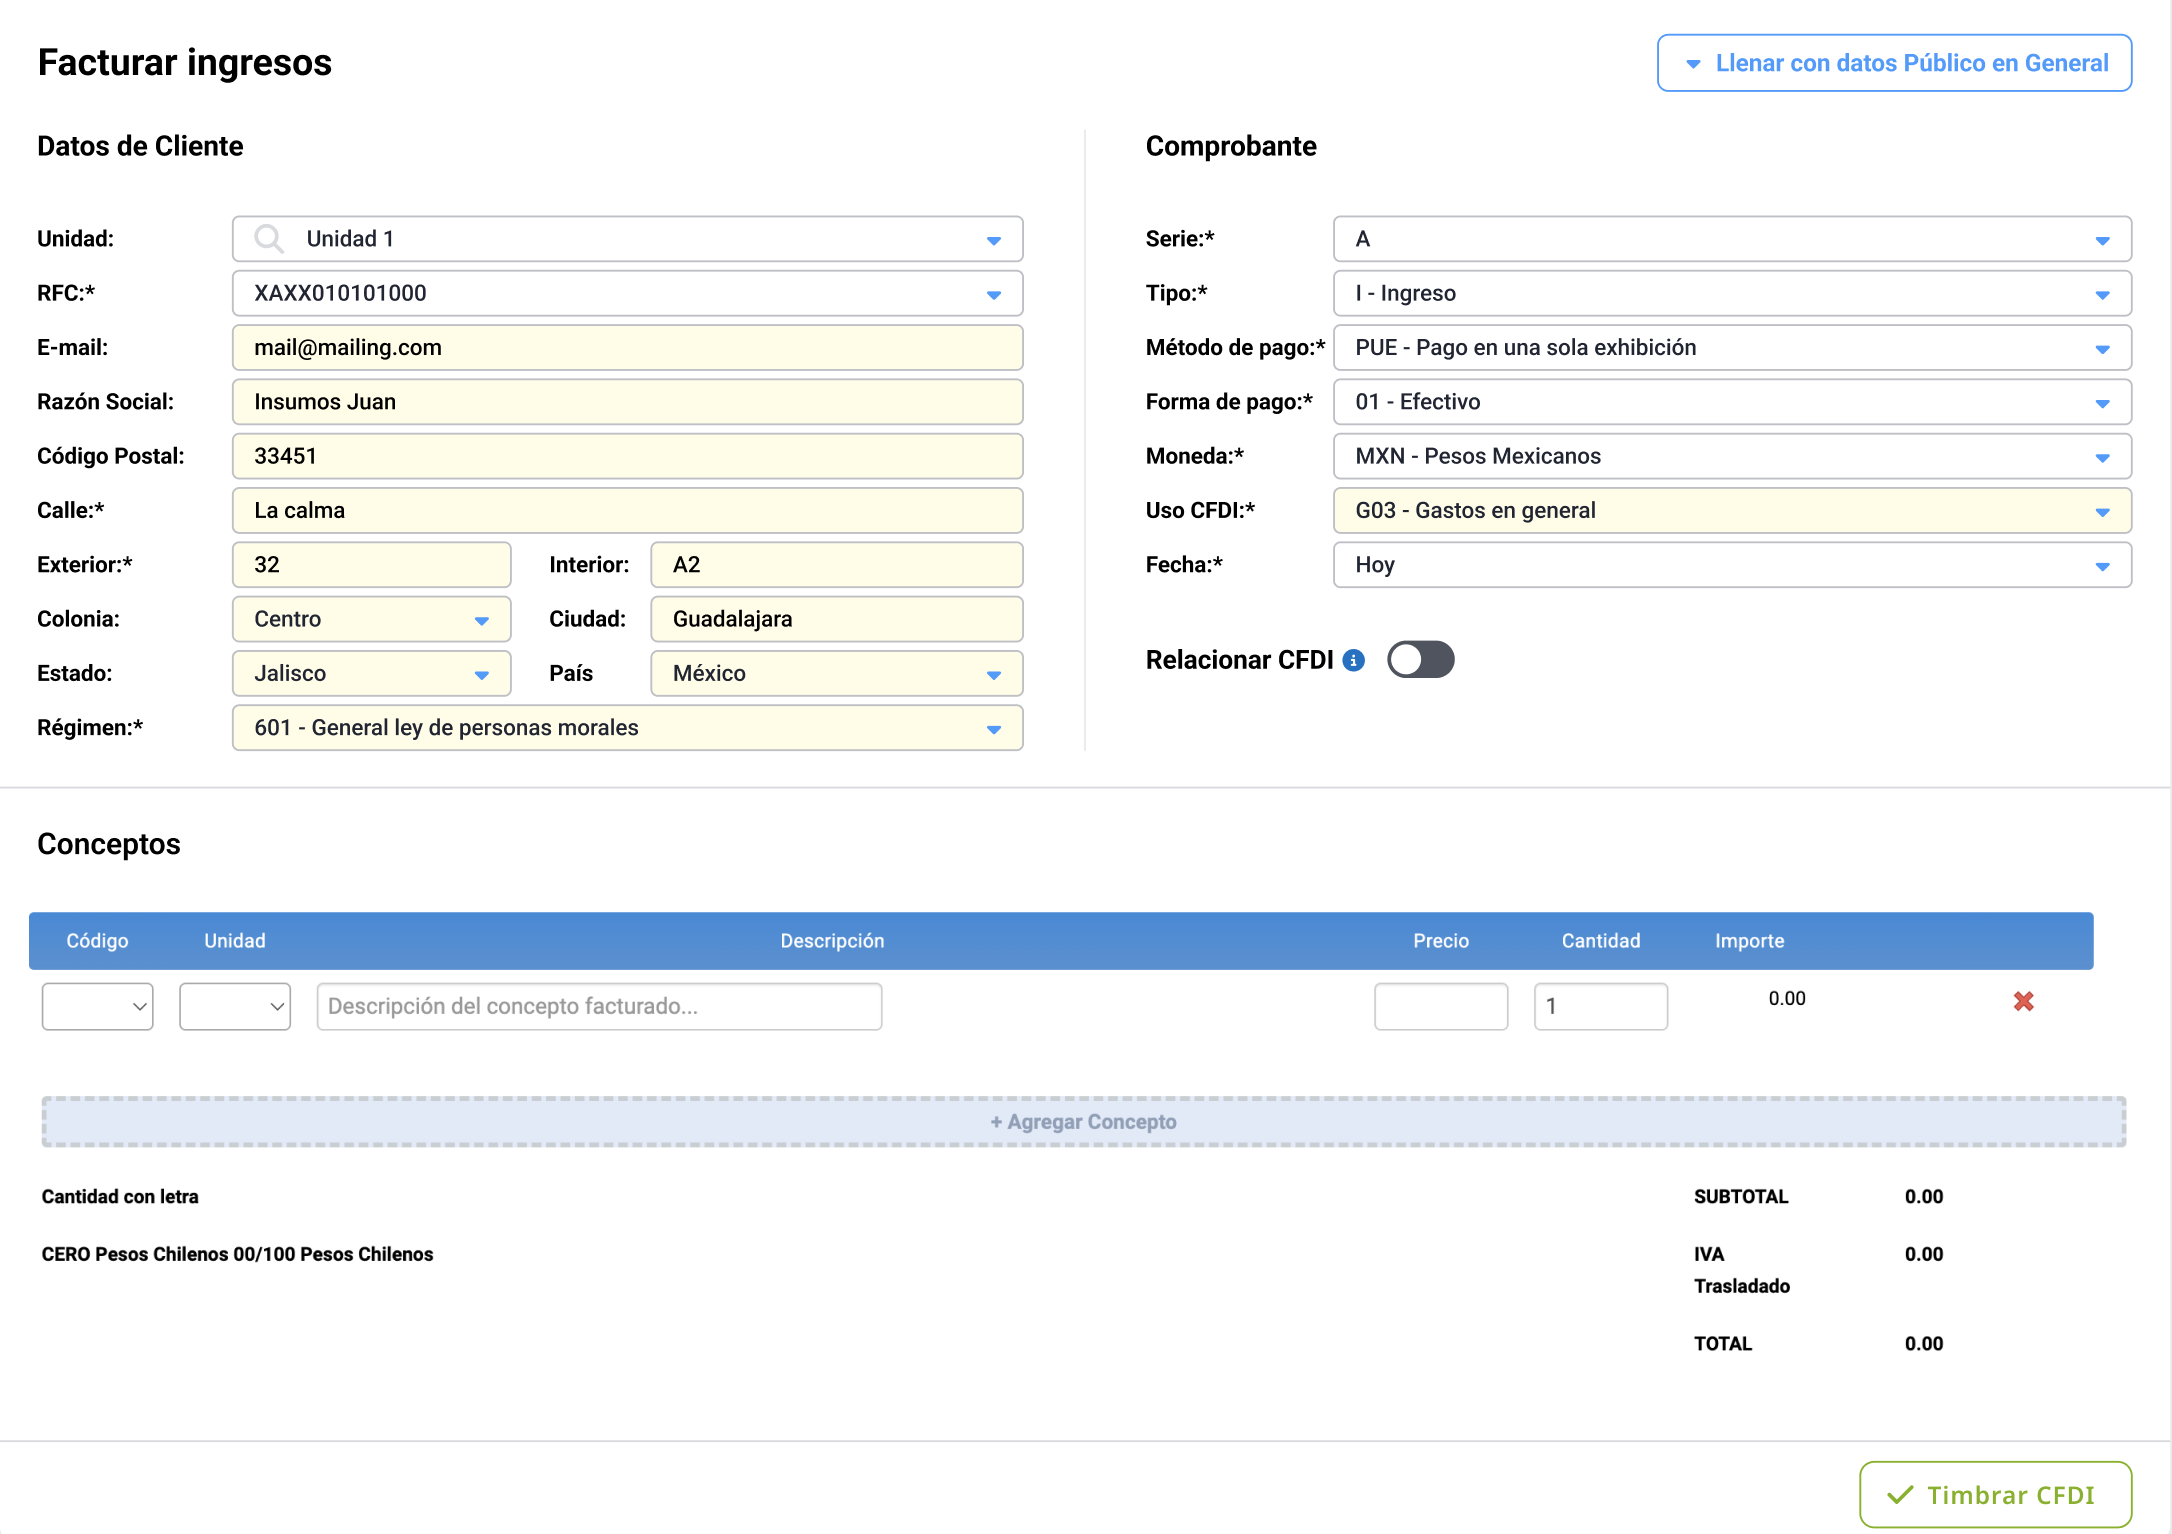Image resolution: width=2172 pixels, height=1534 pixels.
Task: Click the Ciudad field Guadalajara
Action: click(836, 619)
